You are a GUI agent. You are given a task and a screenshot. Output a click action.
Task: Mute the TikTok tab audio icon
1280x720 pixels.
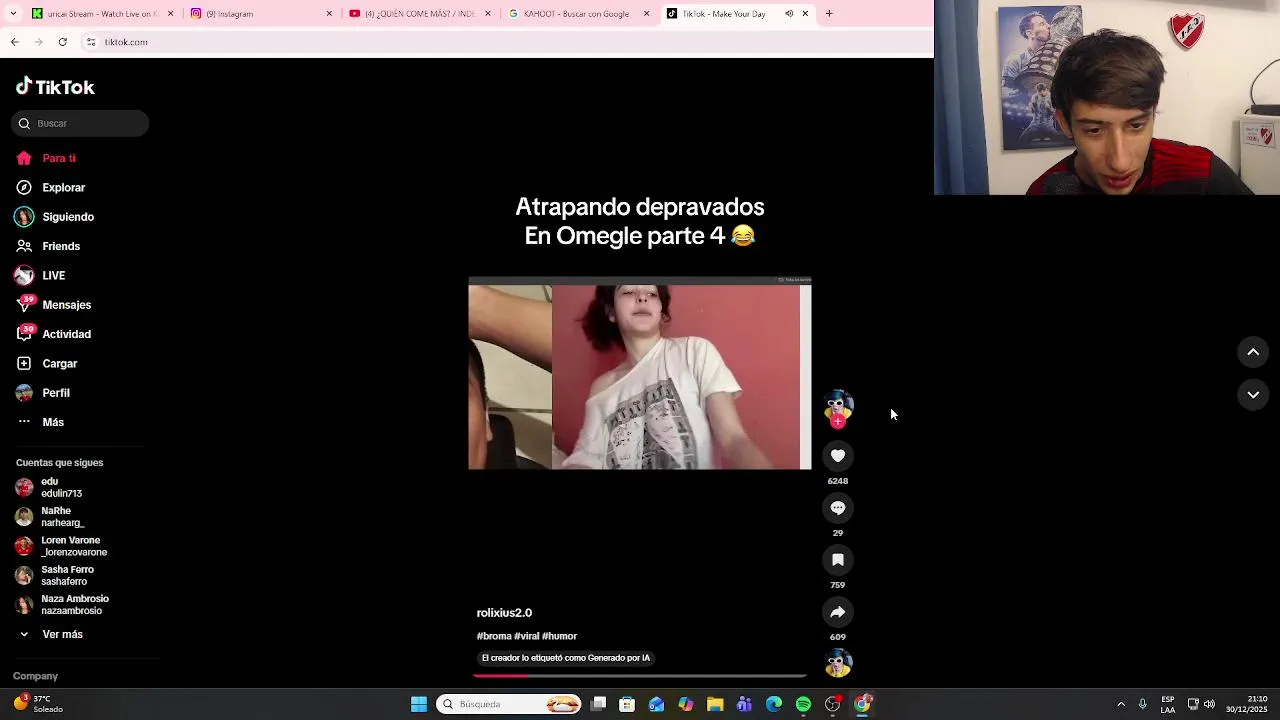coord(789,14)
